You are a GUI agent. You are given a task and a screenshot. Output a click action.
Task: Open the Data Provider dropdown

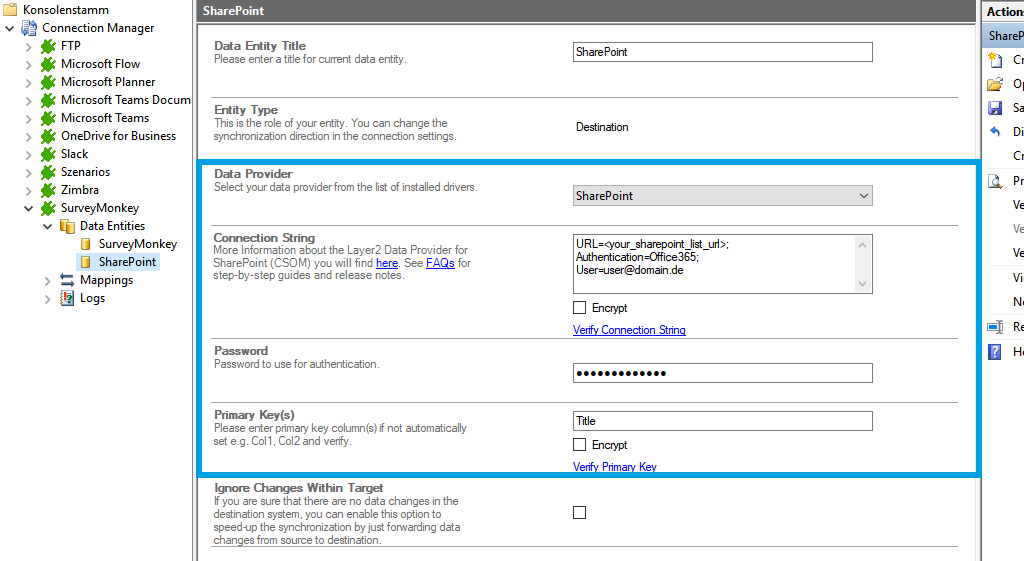[x=722, y=196]
